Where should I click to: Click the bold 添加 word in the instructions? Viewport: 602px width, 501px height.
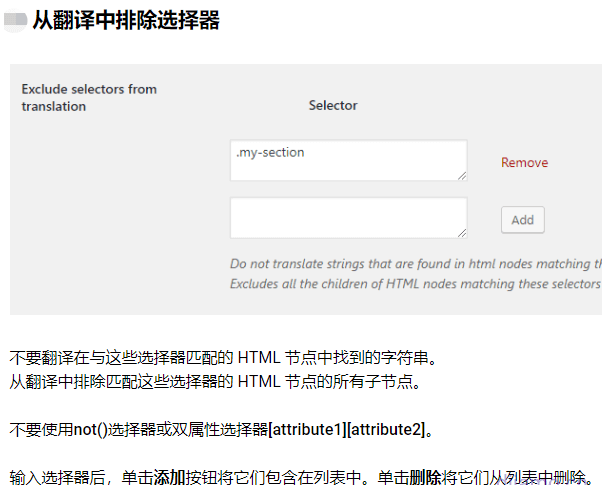(168, 478)
